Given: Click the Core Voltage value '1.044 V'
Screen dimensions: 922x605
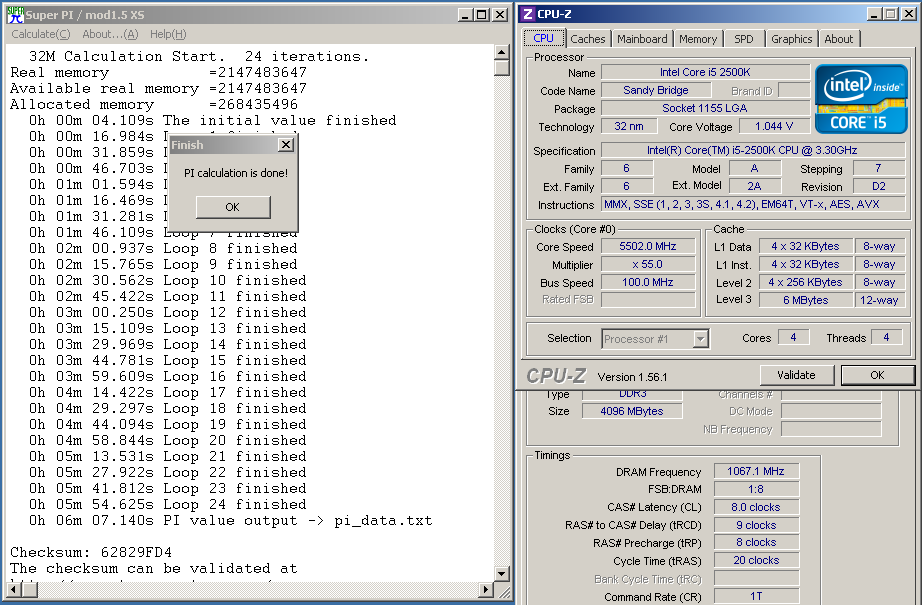Looking at the screenshot, I should [774, 126].
